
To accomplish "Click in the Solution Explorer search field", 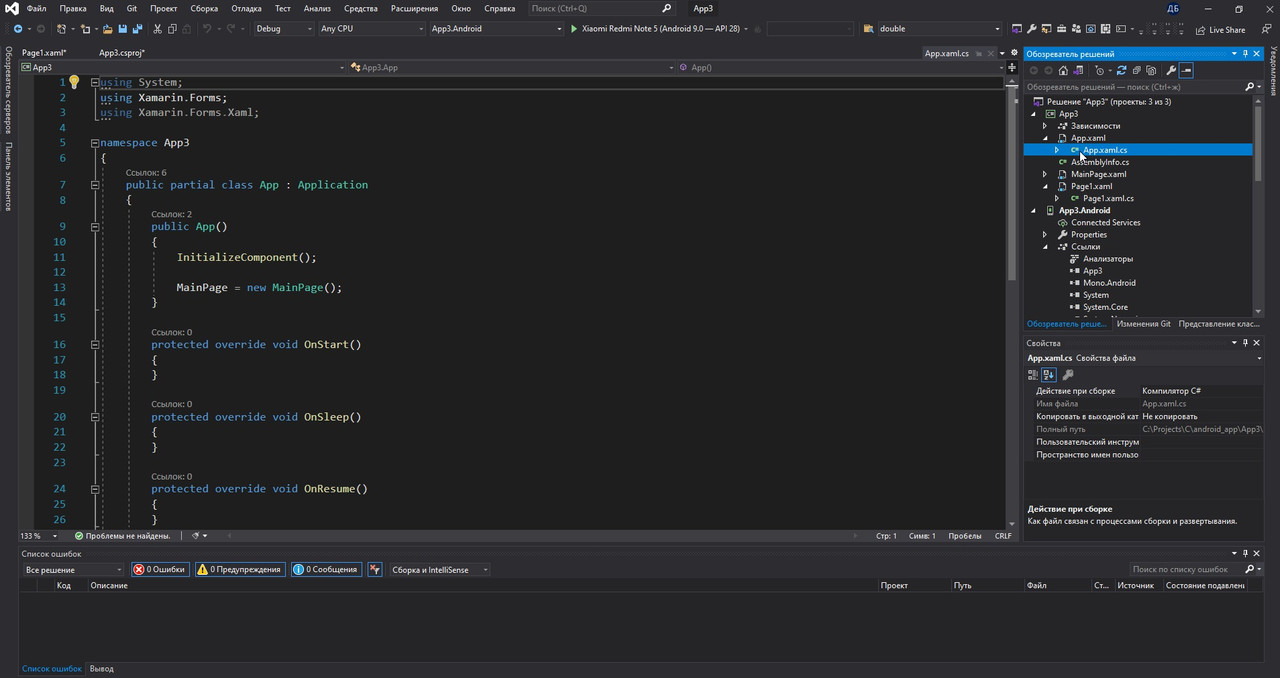I will point(1135,87).
